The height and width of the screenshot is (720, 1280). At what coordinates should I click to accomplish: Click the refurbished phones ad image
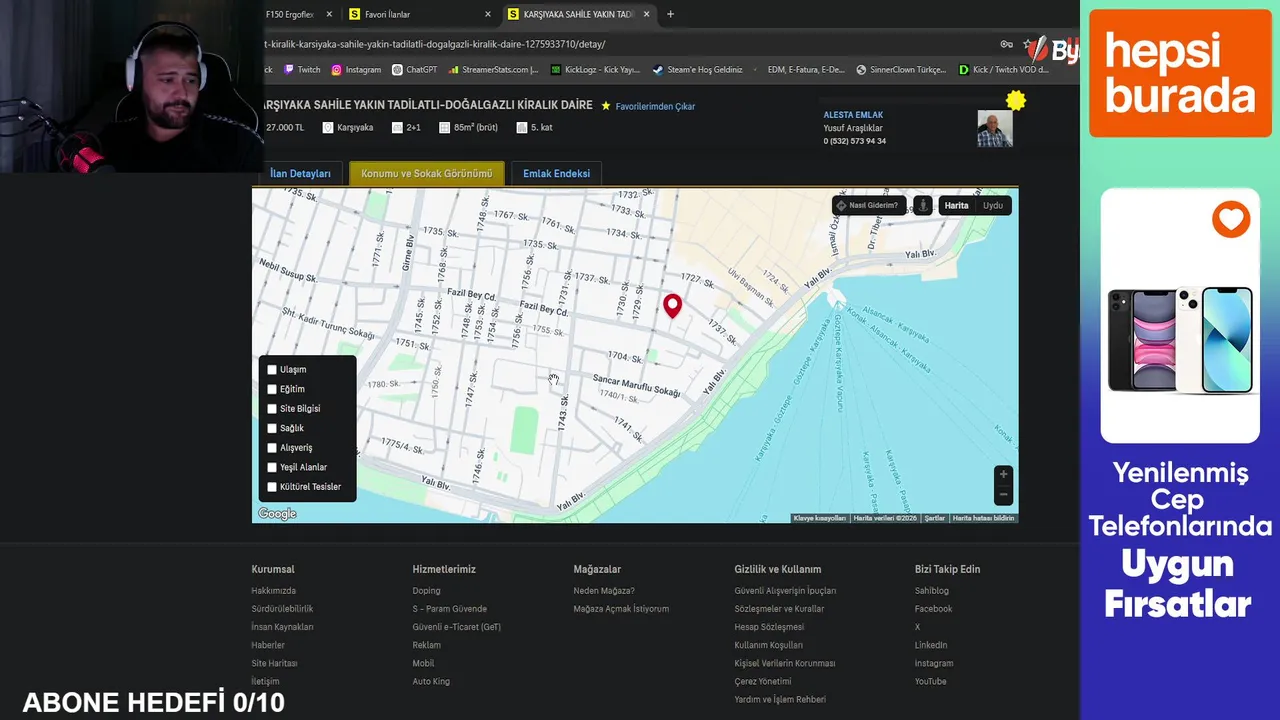(1180, 340)
